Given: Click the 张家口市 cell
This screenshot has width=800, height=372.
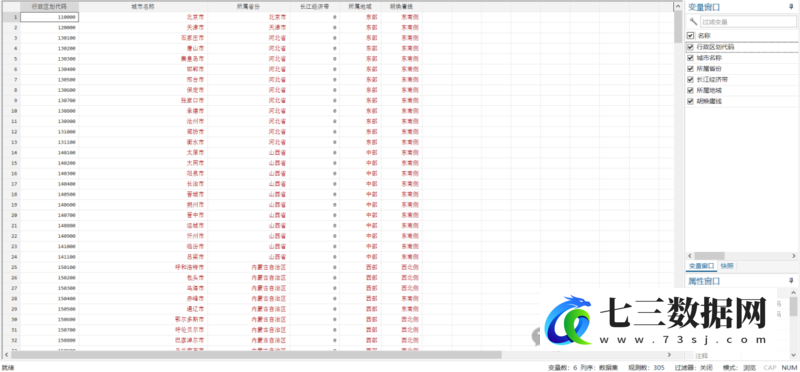Looking at the screenshot, I should pyautogui.click(x=143, y=101).
